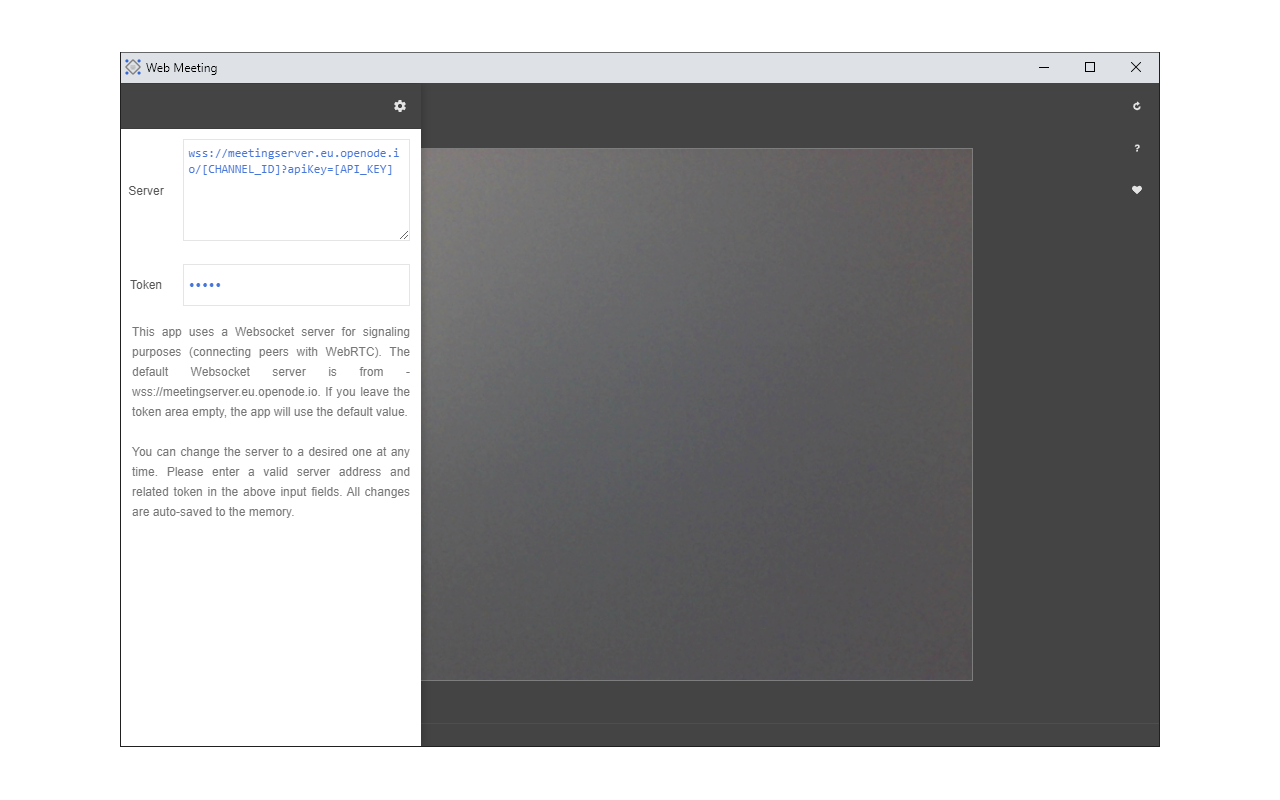
Task: Select the question mark icon on the sidebar
Action: click(x=1137, y=148)
